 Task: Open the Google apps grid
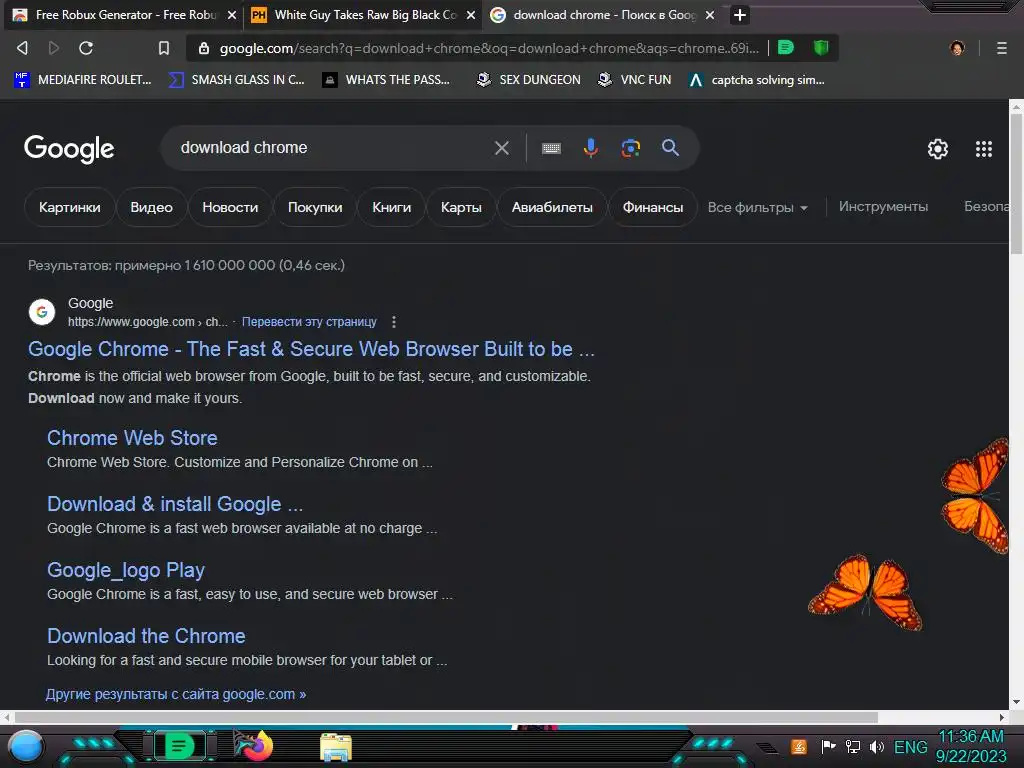click(x=984, y=149)
